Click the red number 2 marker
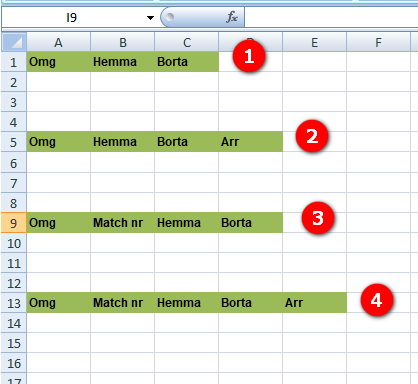This screenshot has height=384, width=418. (x=312, y=136)
